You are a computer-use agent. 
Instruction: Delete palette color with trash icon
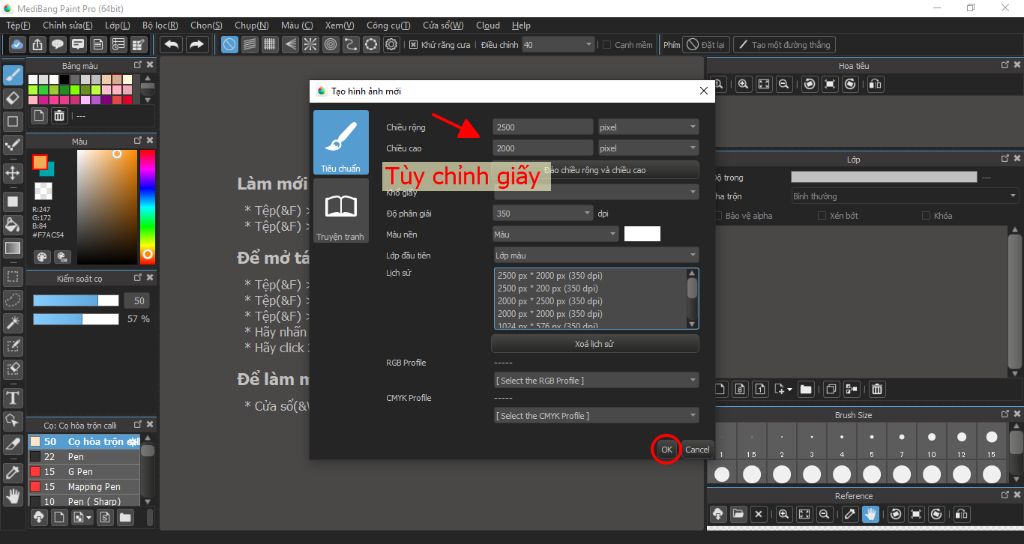coord(59,116)
